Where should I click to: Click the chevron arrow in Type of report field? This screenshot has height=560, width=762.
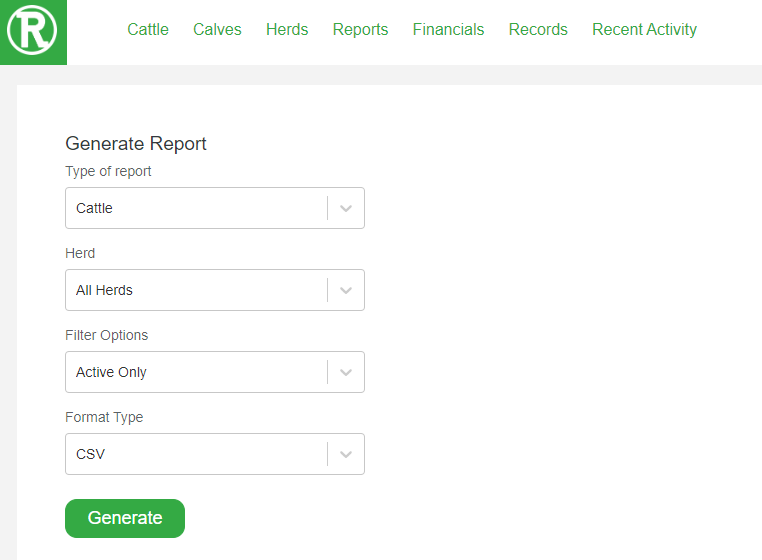click(x=346, y=208)
